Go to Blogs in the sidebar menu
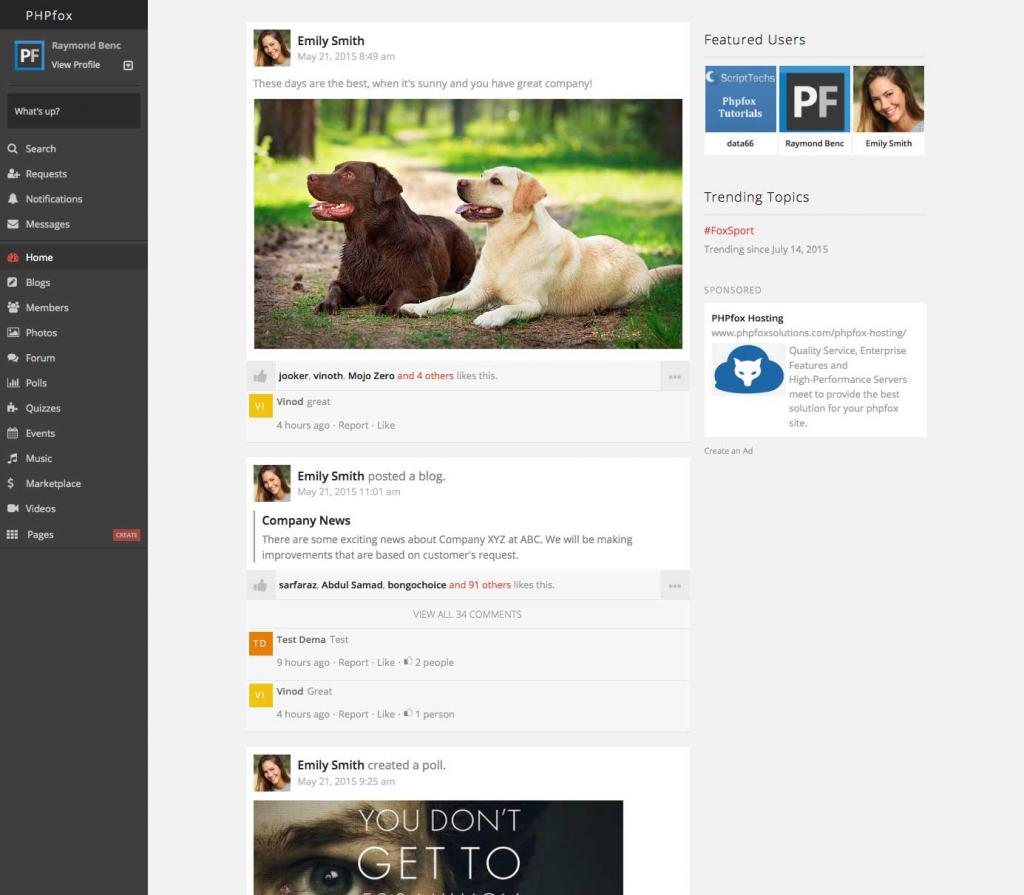Image resolution: width=1024 pixels, height=895 pixels. tap(38, 283)
